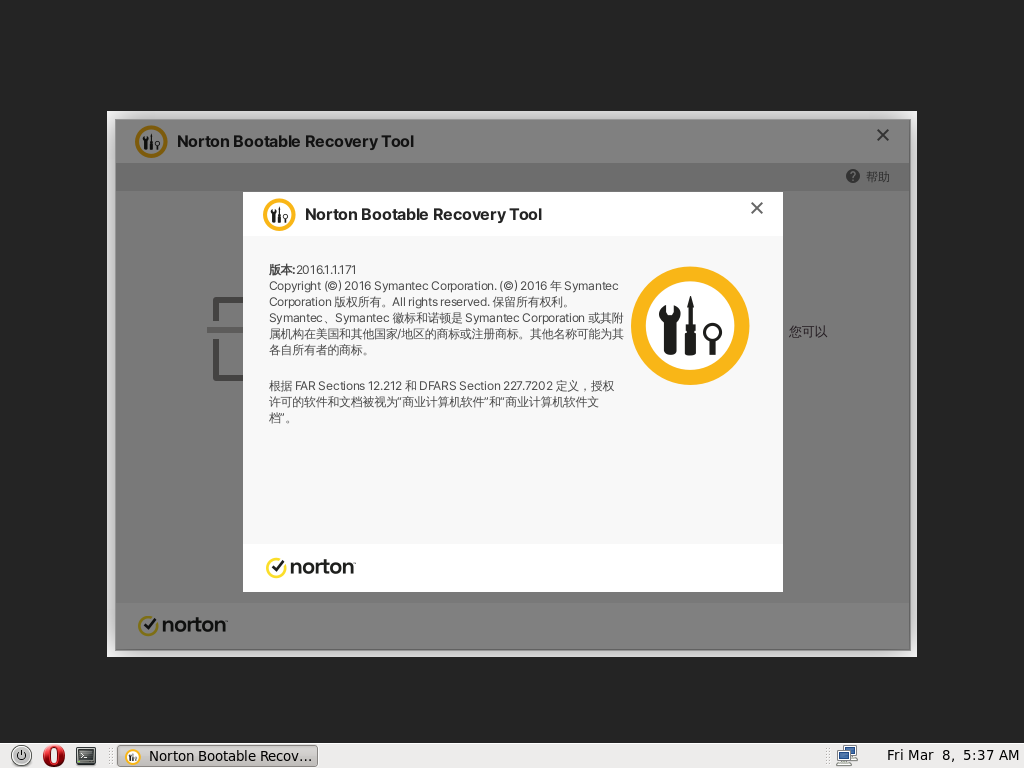Image resolution: width=1024 pixels, height=768 pixels.
Task: Click the clock showing Fri Mar 8
Action: (952, 756)
